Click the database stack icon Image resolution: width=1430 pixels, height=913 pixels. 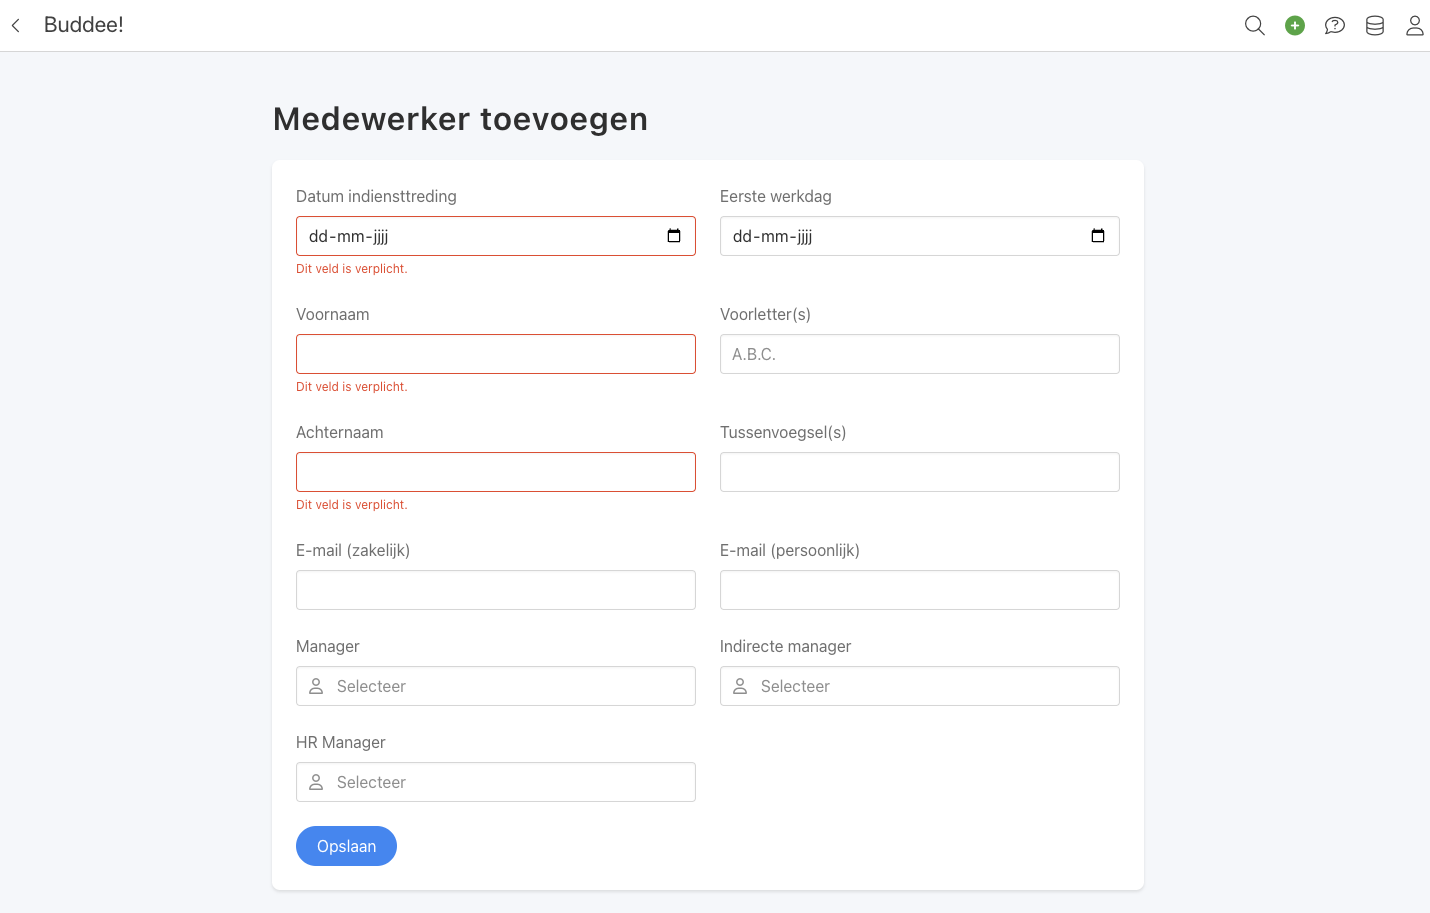[1375, 25]
